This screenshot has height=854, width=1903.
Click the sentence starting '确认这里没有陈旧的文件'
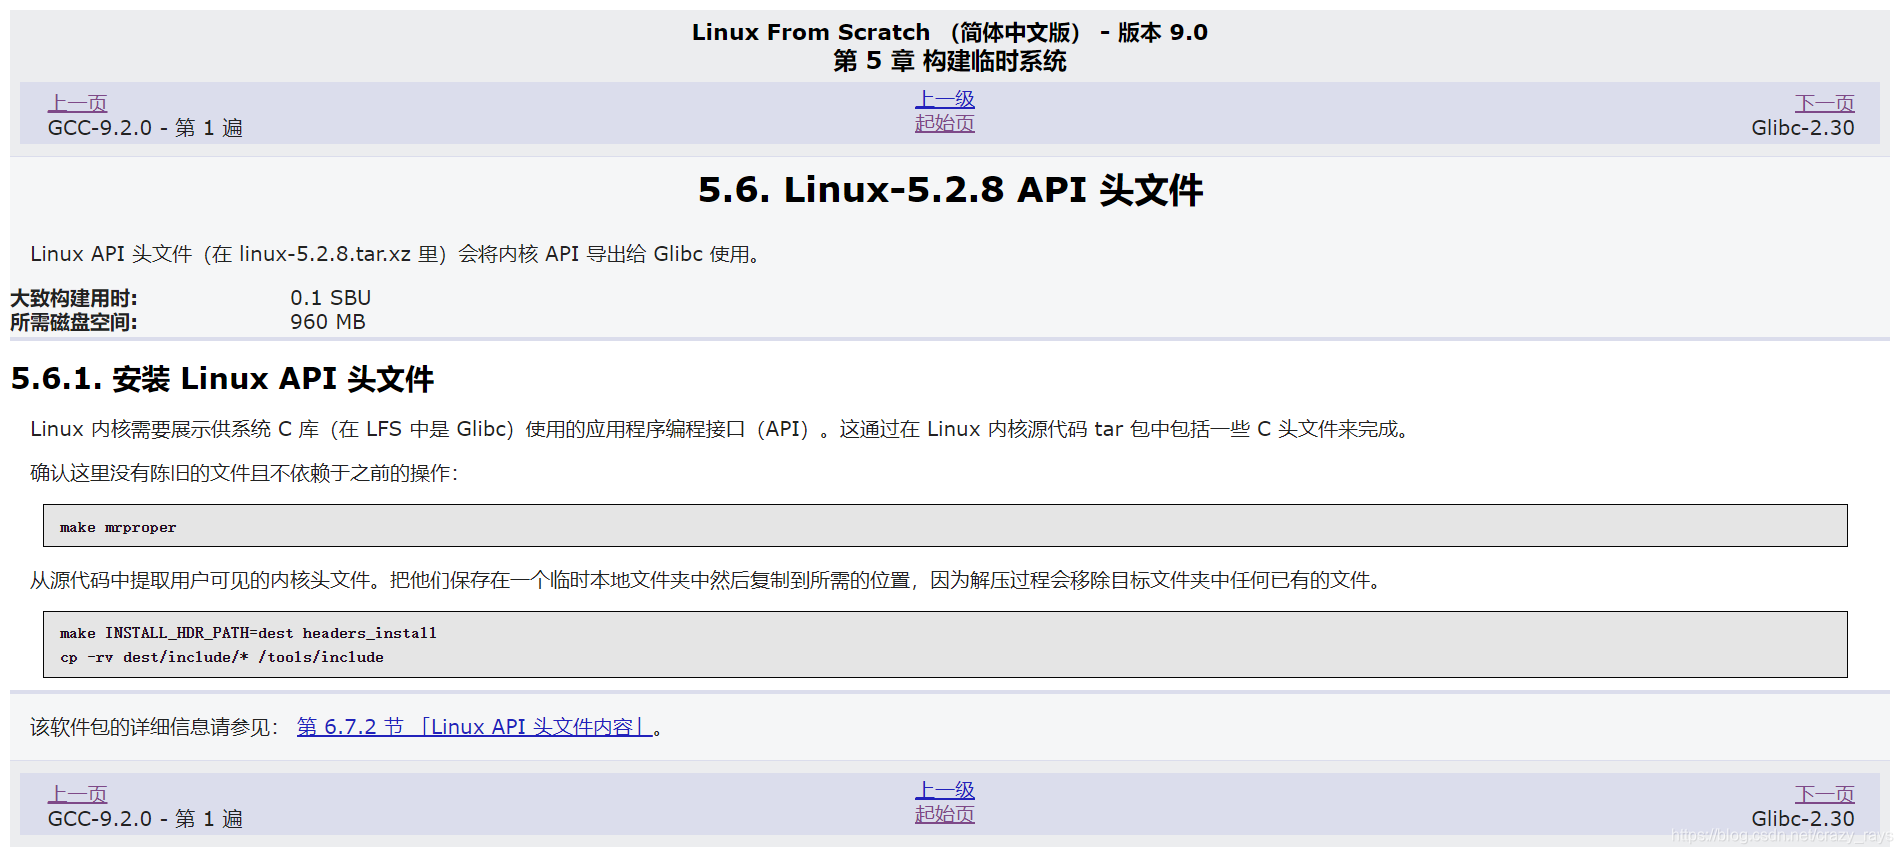[x=244, y=473]
